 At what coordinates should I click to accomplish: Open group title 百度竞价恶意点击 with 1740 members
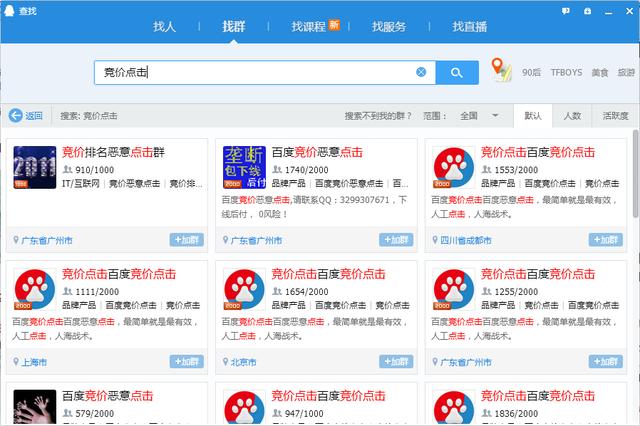click(317, 152)
